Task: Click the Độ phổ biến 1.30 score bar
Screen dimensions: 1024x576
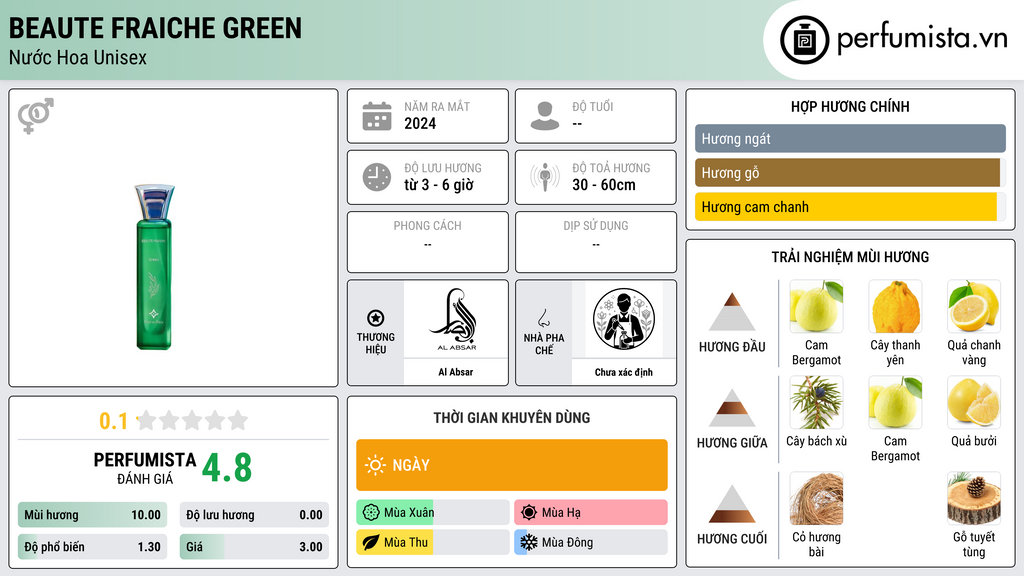Action: tap(93, 547)
